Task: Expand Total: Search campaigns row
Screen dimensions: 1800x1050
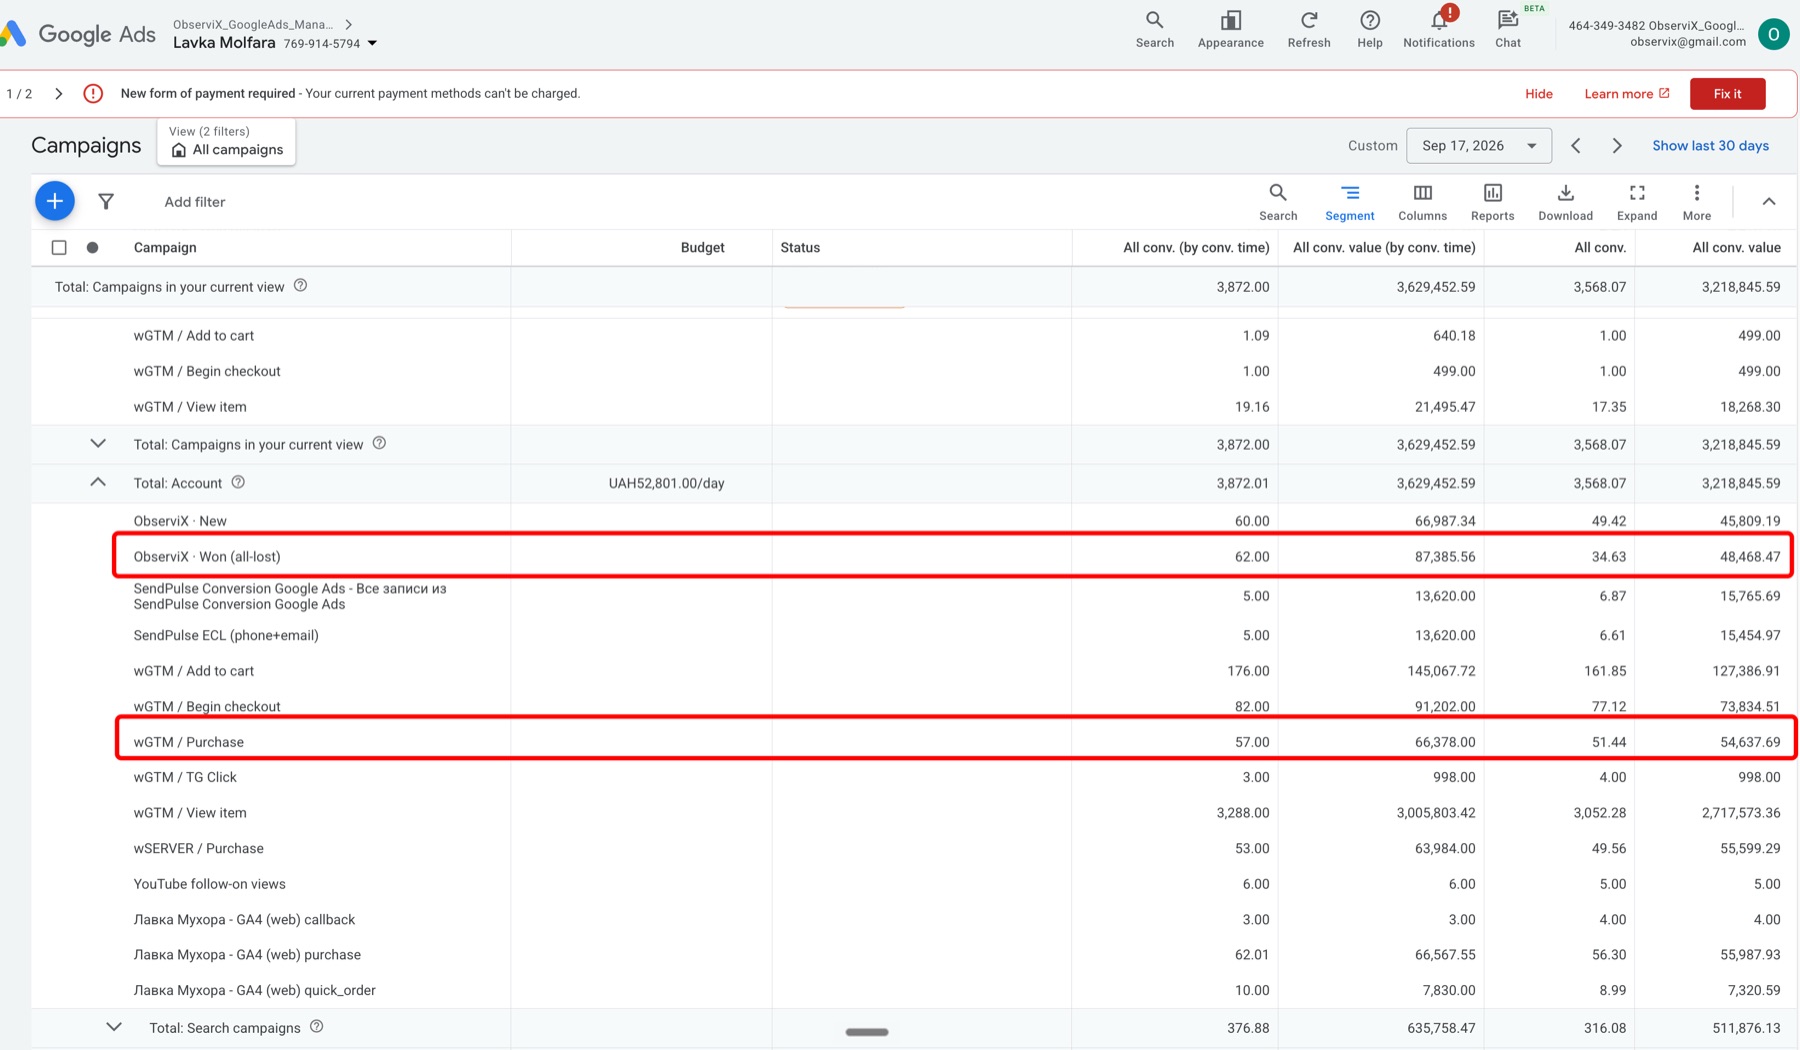Action: [x=114, y=1027]
